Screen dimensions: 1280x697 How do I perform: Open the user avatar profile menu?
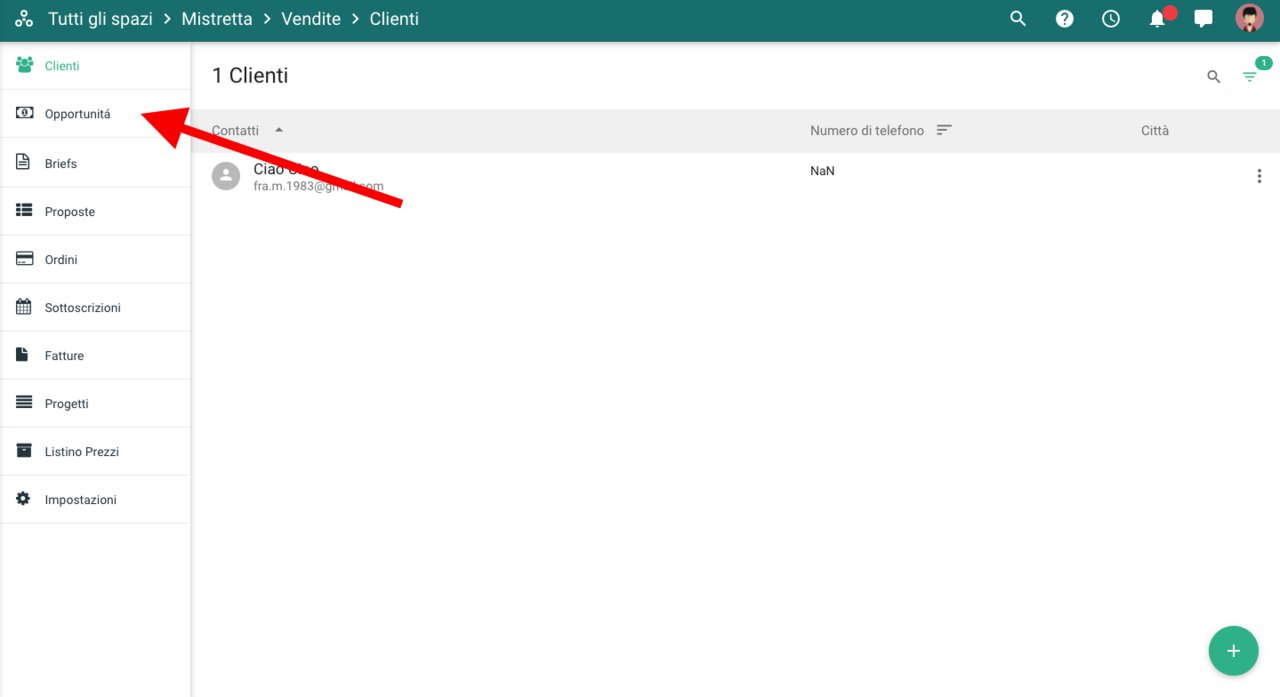(x=1249, y=19)
